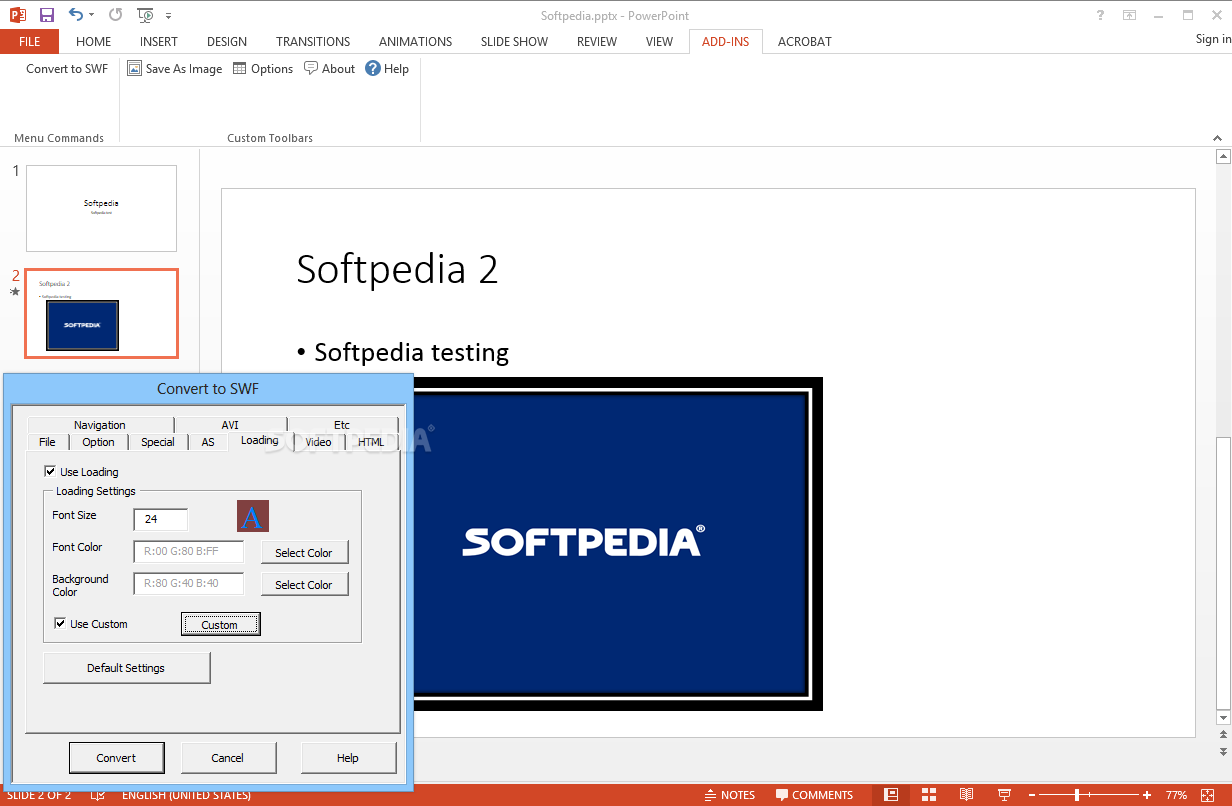The width and height of the screenshot is (1232, 806).
Task: Switch to the ACROBAT ribbon tab
Action: pyautogui.click(x=805, y=42)
